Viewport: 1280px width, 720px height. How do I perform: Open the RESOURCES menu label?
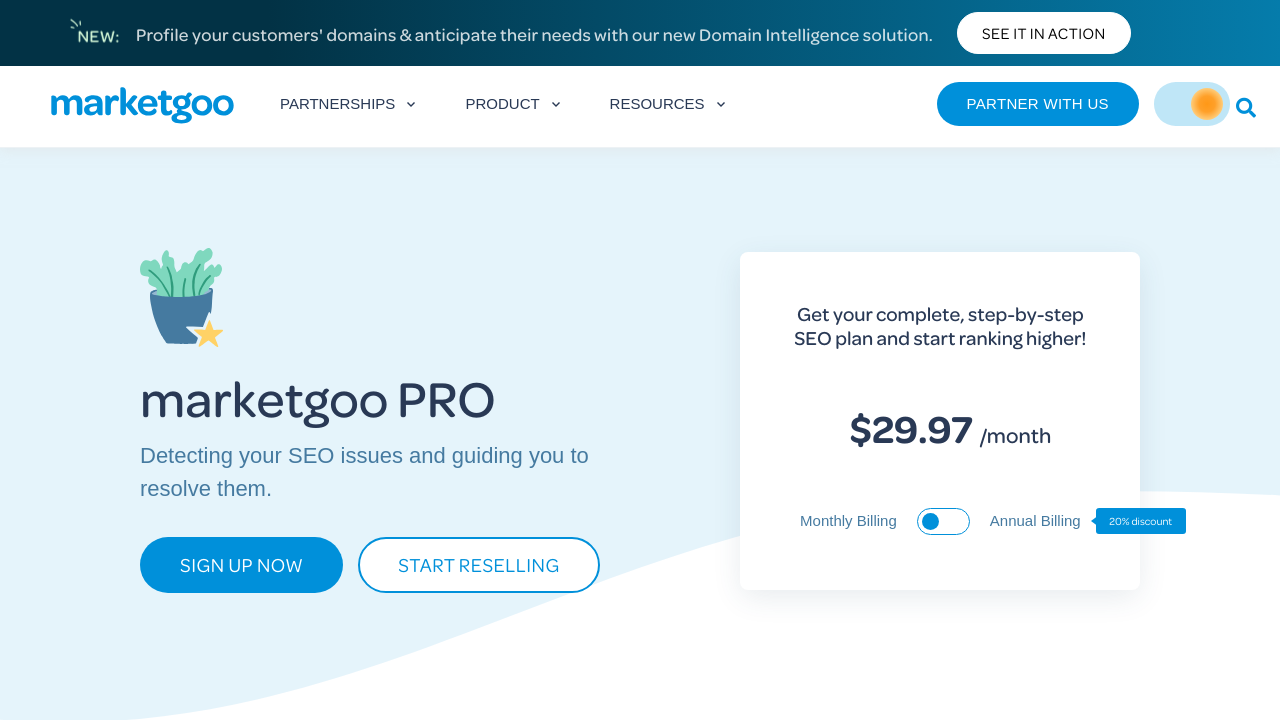pos(657,104)
